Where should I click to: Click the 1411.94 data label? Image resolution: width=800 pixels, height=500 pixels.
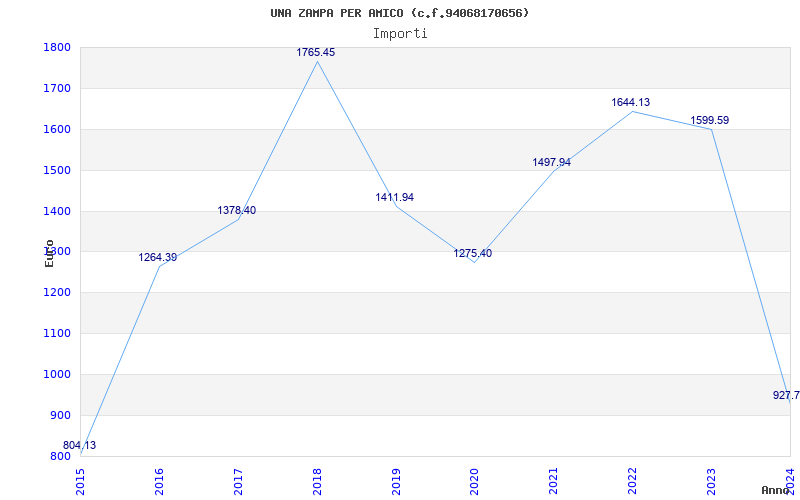coord(394,197)
